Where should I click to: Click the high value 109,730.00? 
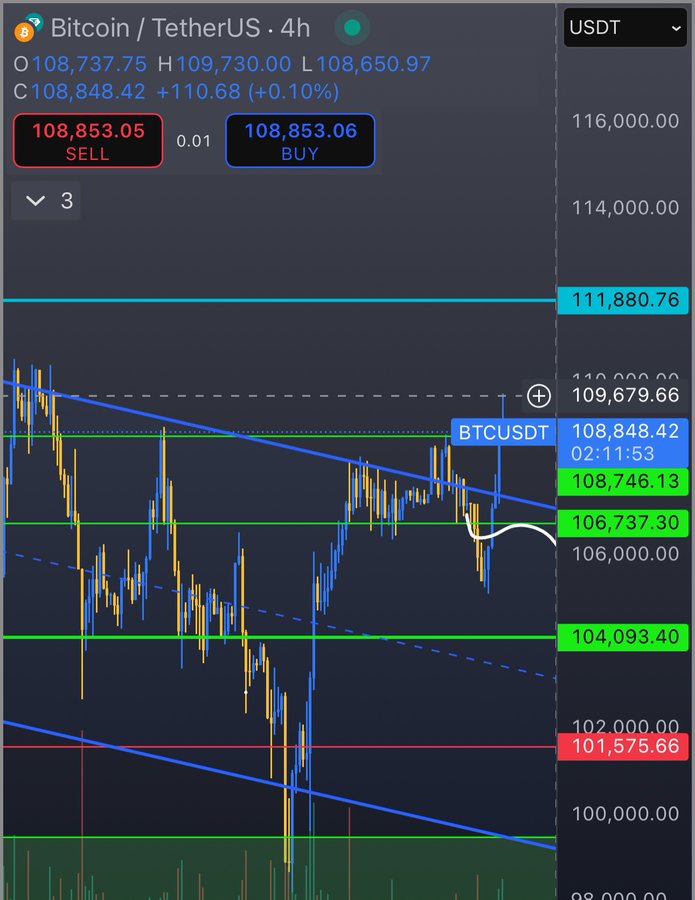pos(234,64)
